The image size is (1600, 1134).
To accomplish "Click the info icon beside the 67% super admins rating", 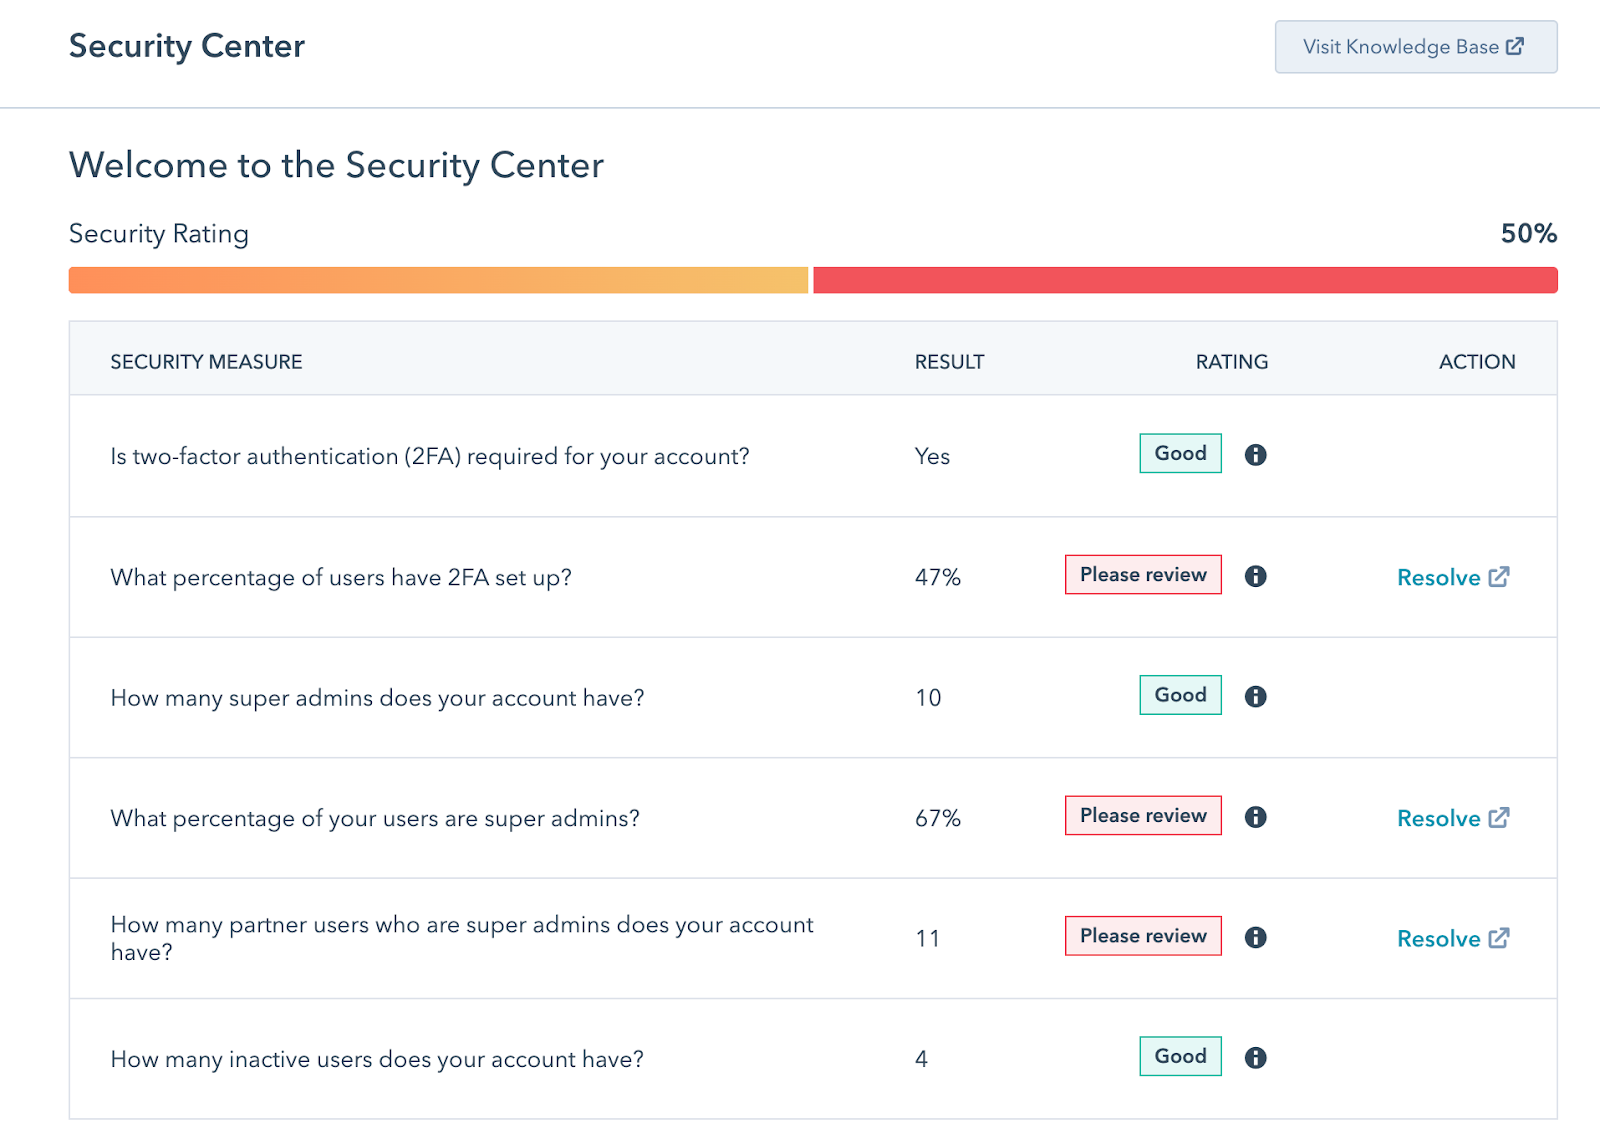I will pos(1256,817).
